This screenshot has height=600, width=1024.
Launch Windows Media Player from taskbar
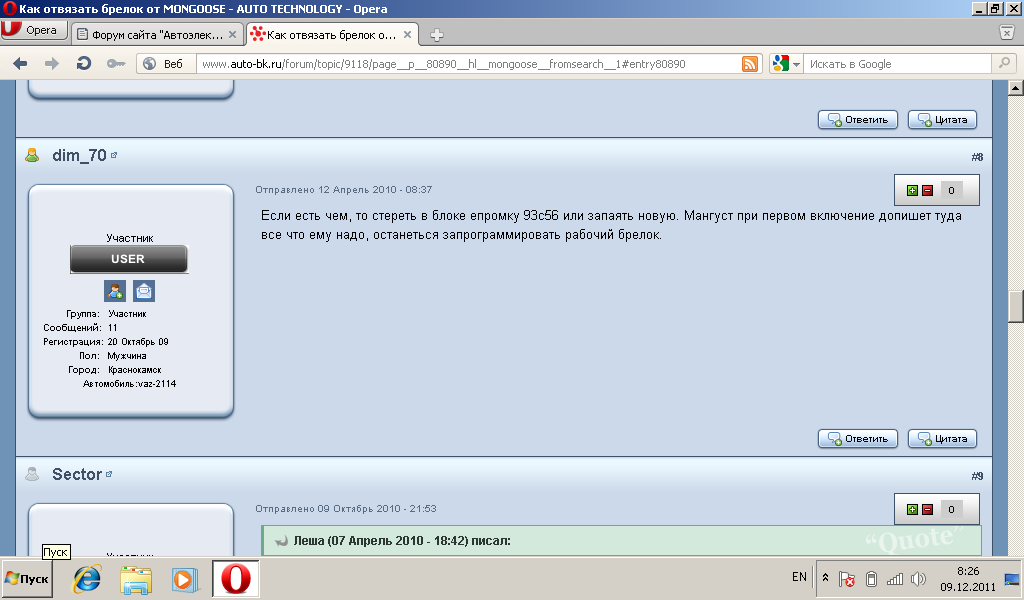(x=185, y=579)
